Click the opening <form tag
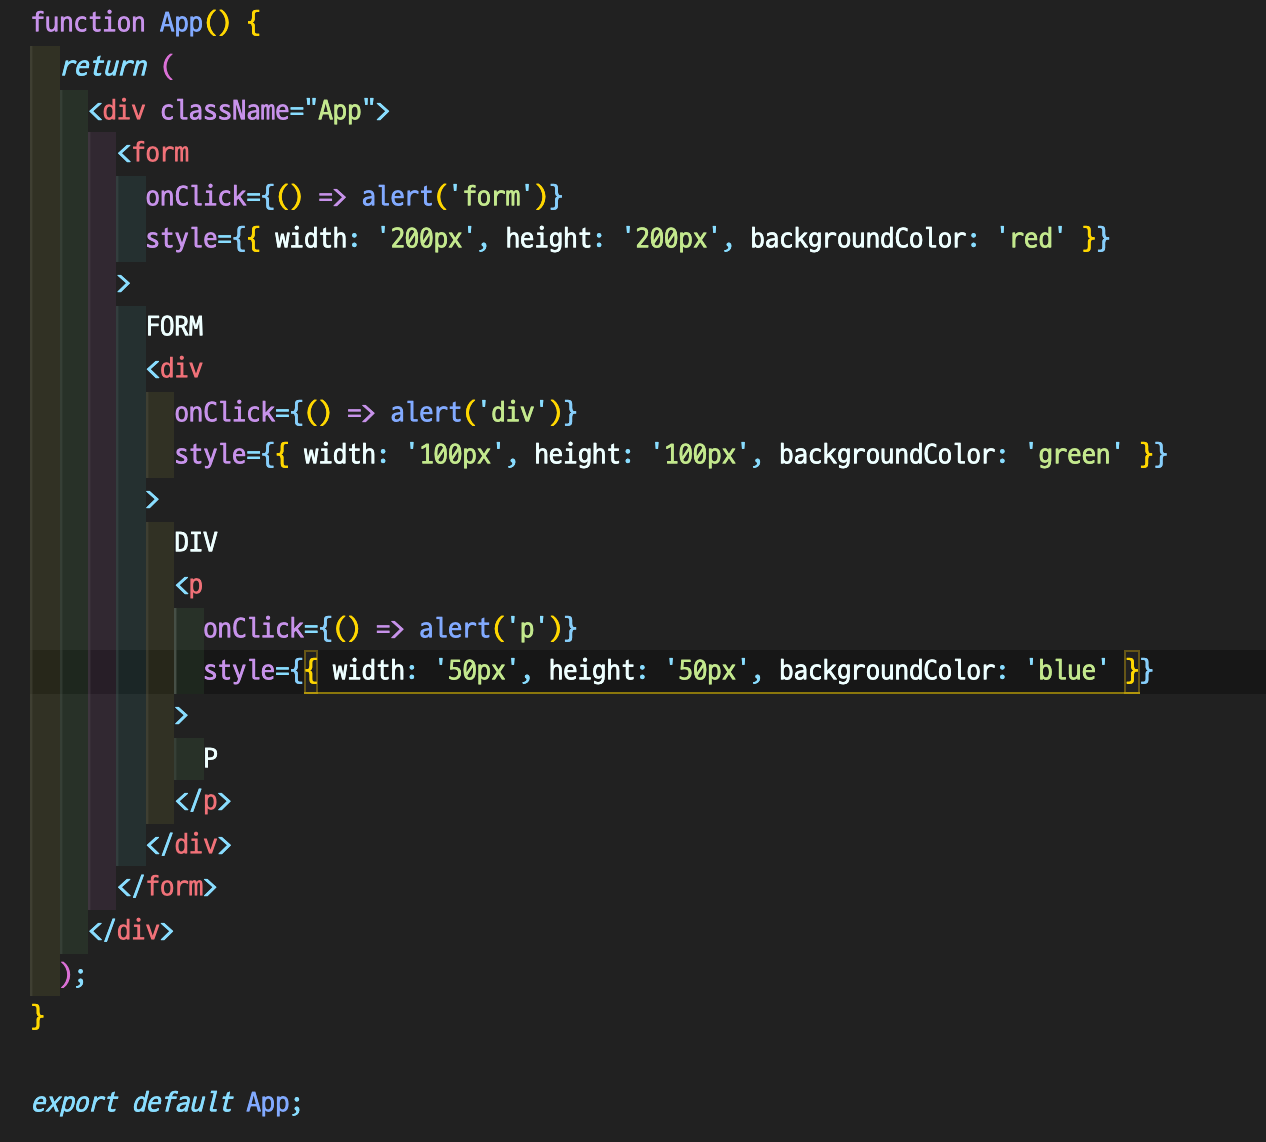Viewport: 1266px width, 1142px height. click(153, 153)
